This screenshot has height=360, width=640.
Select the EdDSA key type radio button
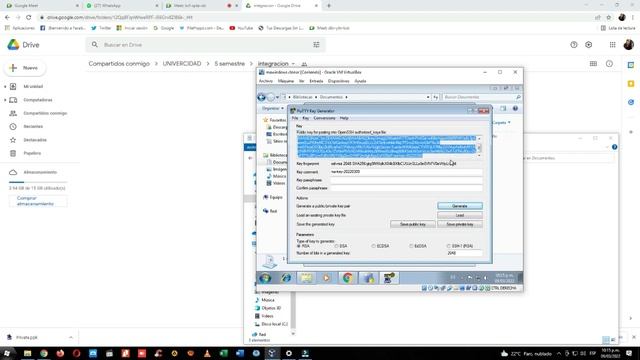(x=411, y=246)
